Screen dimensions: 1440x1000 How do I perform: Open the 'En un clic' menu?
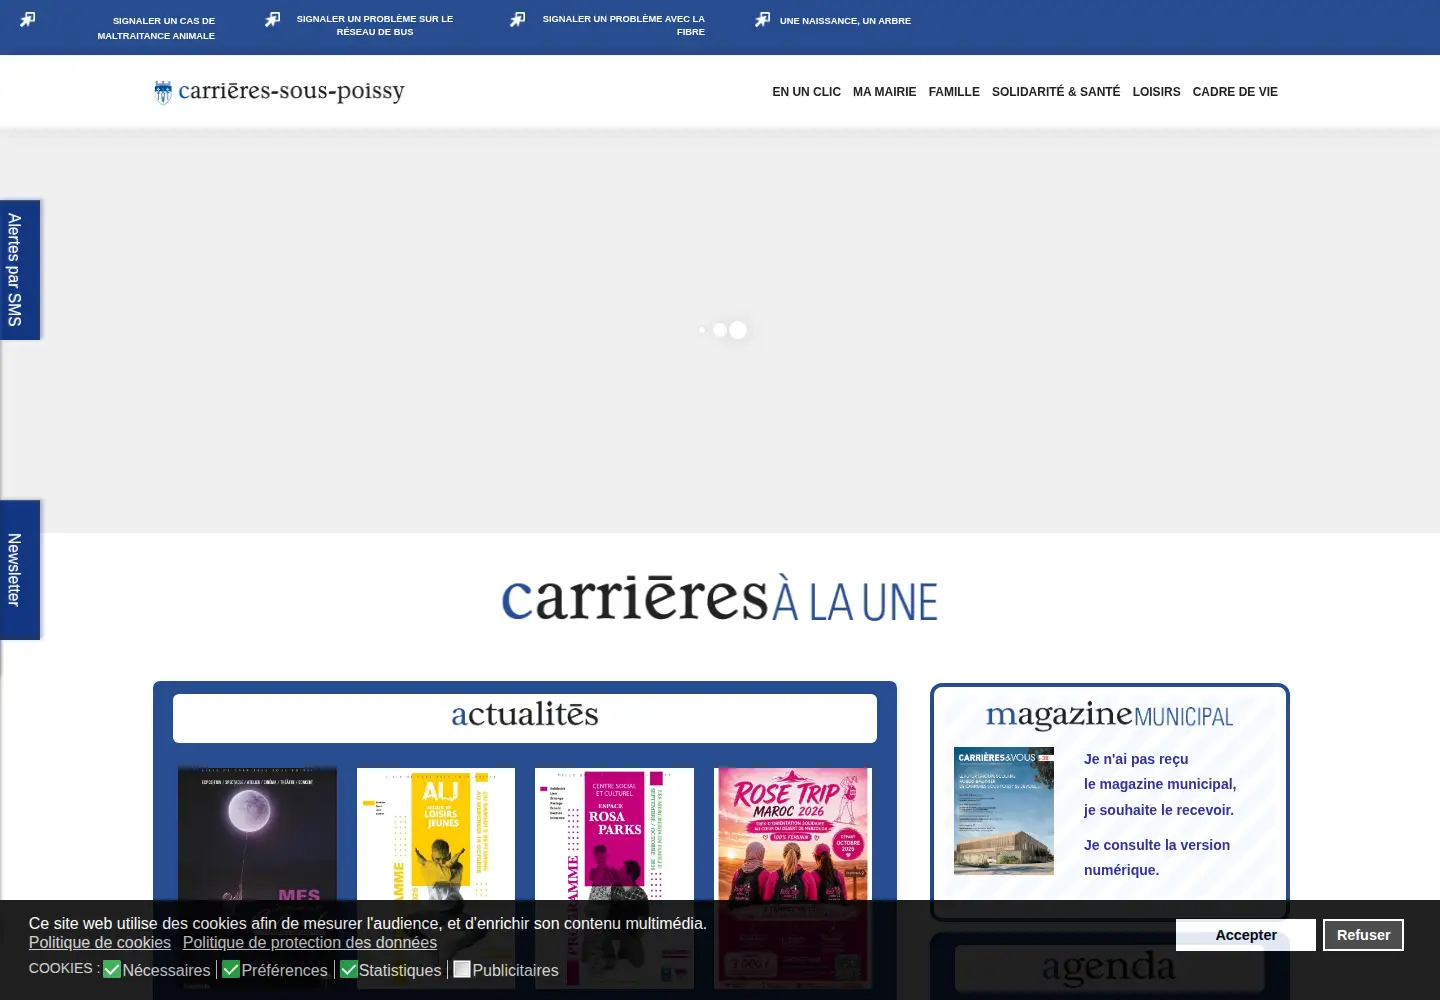click(806, 91)
